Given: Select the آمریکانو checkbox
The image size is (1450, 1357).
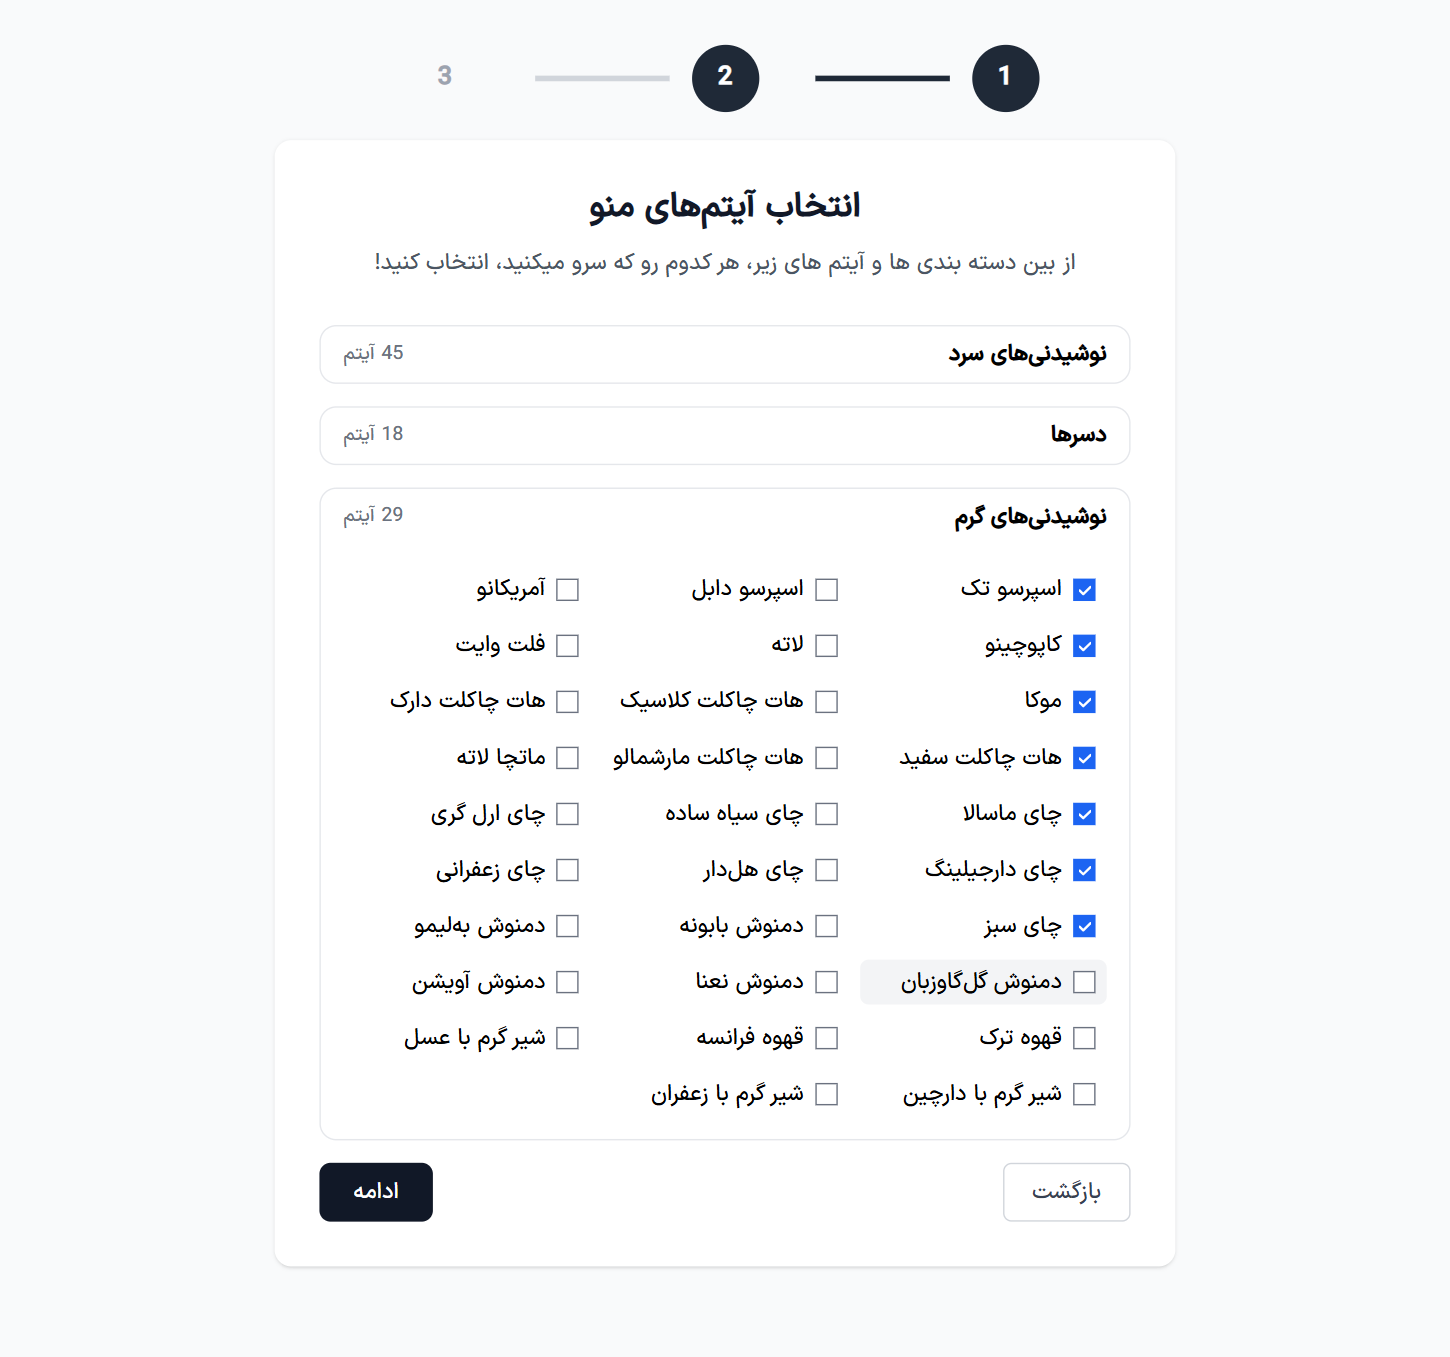Looking at the screenshot, I should pyautogui.click(x=569, y=589).
